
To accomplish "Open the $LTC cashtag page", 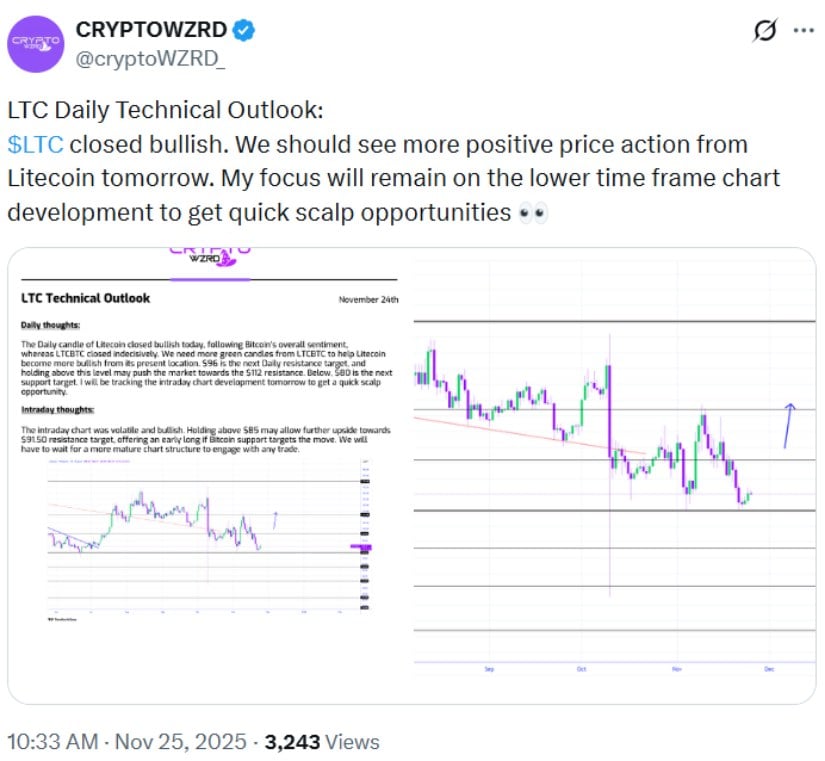I will coord(34,144).
